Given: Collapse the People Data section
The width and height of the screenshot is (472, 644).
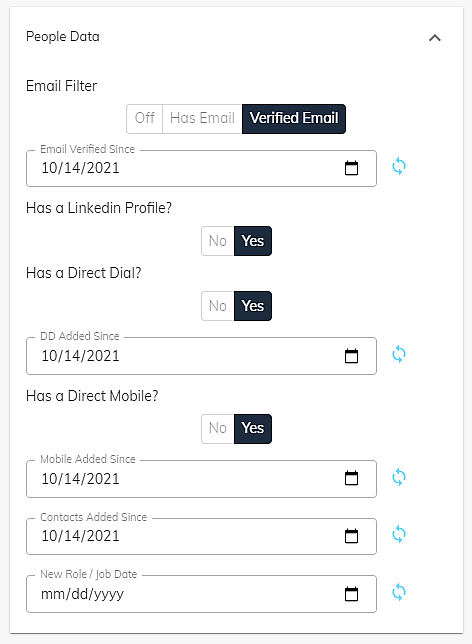Looking at the screenshot, I should pyautogui.click(x=435, y=38).
